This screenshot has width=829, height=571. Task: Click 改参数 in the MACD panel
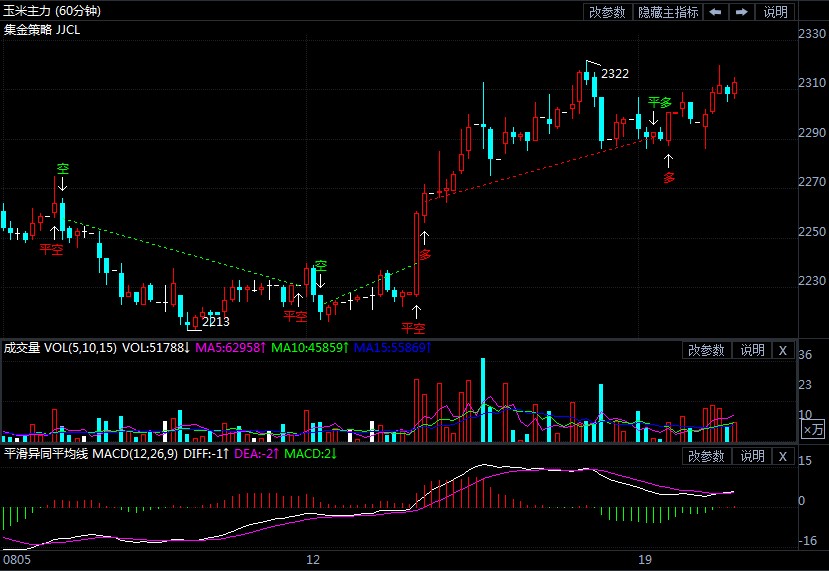(706, 456)
